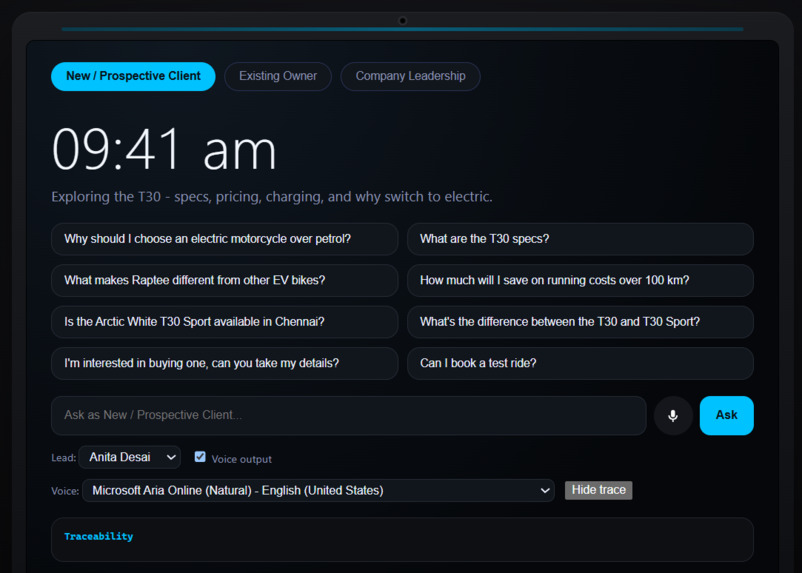Hide the trace panel
Viewport: 802px width, 573px height.
click(598, 490)
